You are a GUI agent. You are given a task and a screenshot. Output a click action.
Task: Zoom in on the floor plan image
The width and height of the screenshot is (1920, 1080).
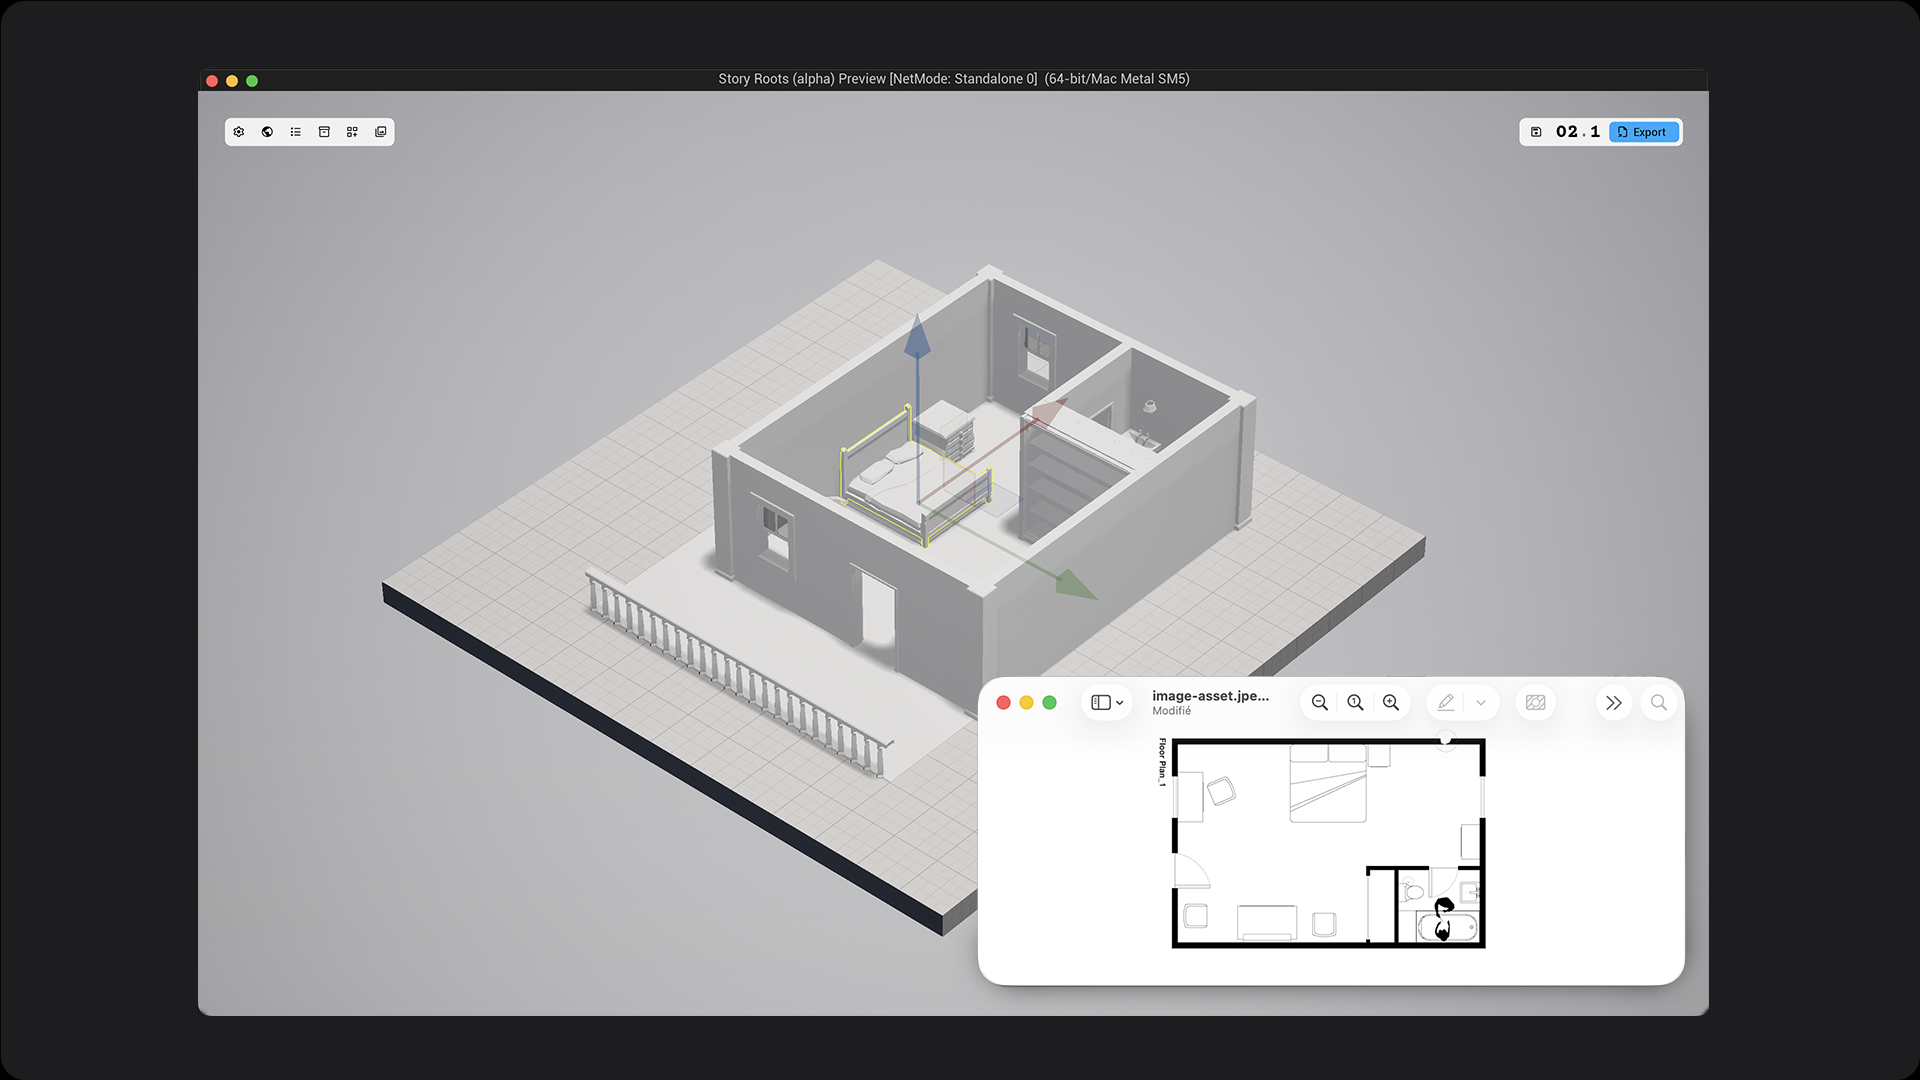pos(1391,703)
